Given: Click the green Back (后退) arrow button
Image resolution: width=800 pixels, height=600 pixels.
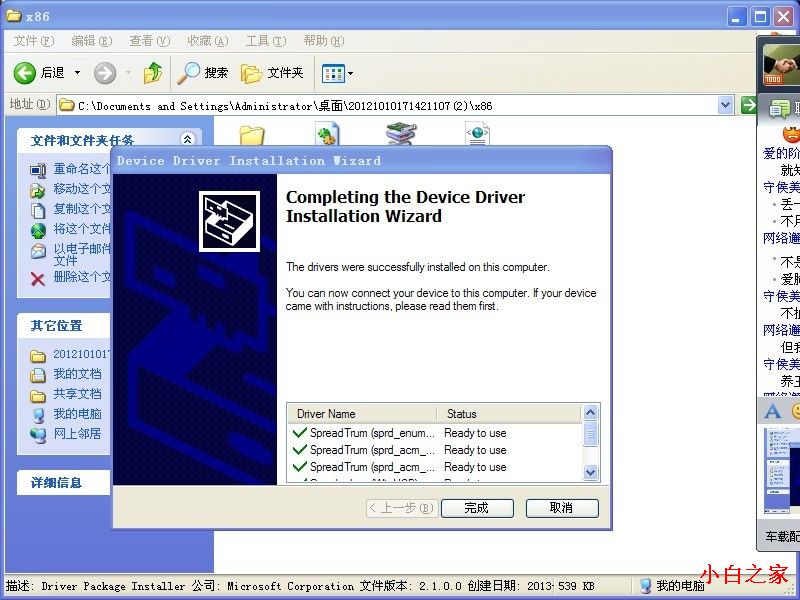Looking at the screenshot, I should click(x=24, y=73).
